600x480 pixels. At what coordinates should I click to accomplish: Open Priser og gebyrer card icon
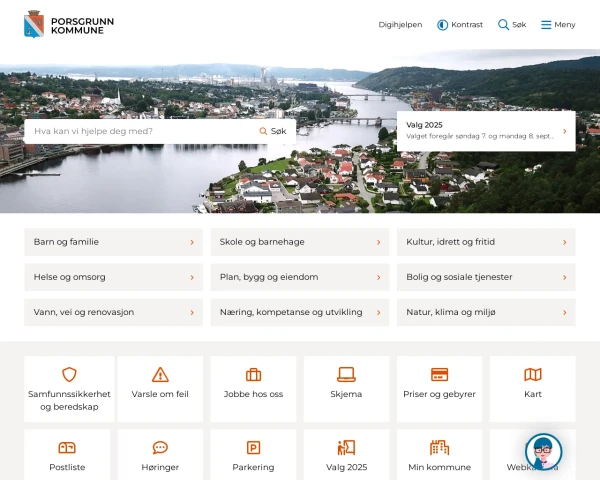(x=439, y=375)
